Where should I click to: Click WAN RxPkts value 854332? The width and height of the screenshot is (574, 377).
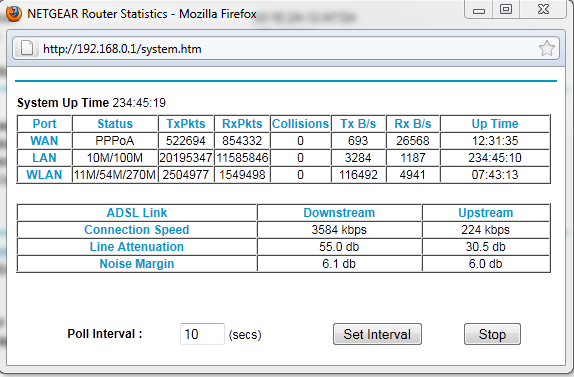242,141
